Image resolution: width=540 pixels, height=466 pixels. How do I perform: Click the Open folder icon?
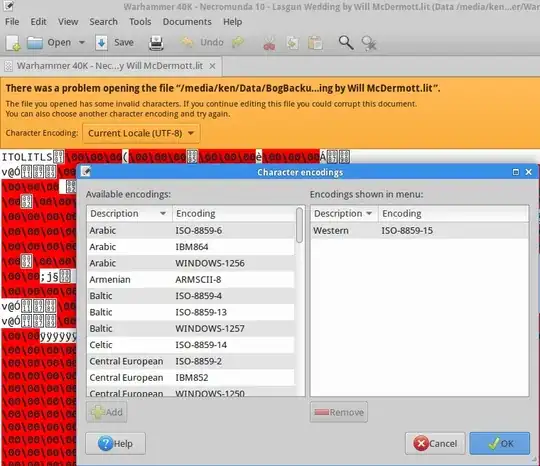pos(35,43)
